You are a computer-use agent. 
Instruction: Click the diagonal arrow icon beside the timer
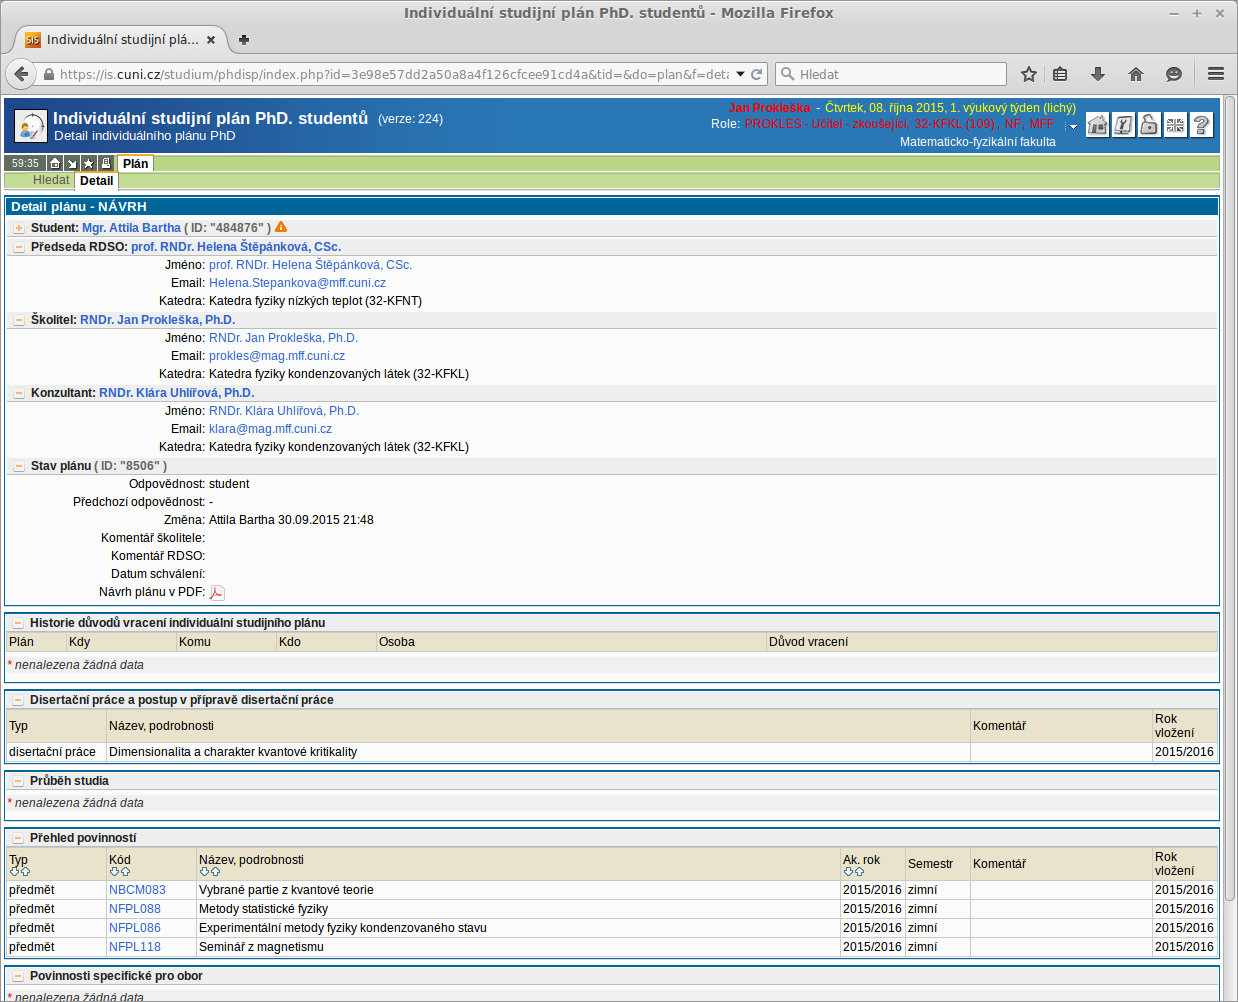[x=72, y=163]
